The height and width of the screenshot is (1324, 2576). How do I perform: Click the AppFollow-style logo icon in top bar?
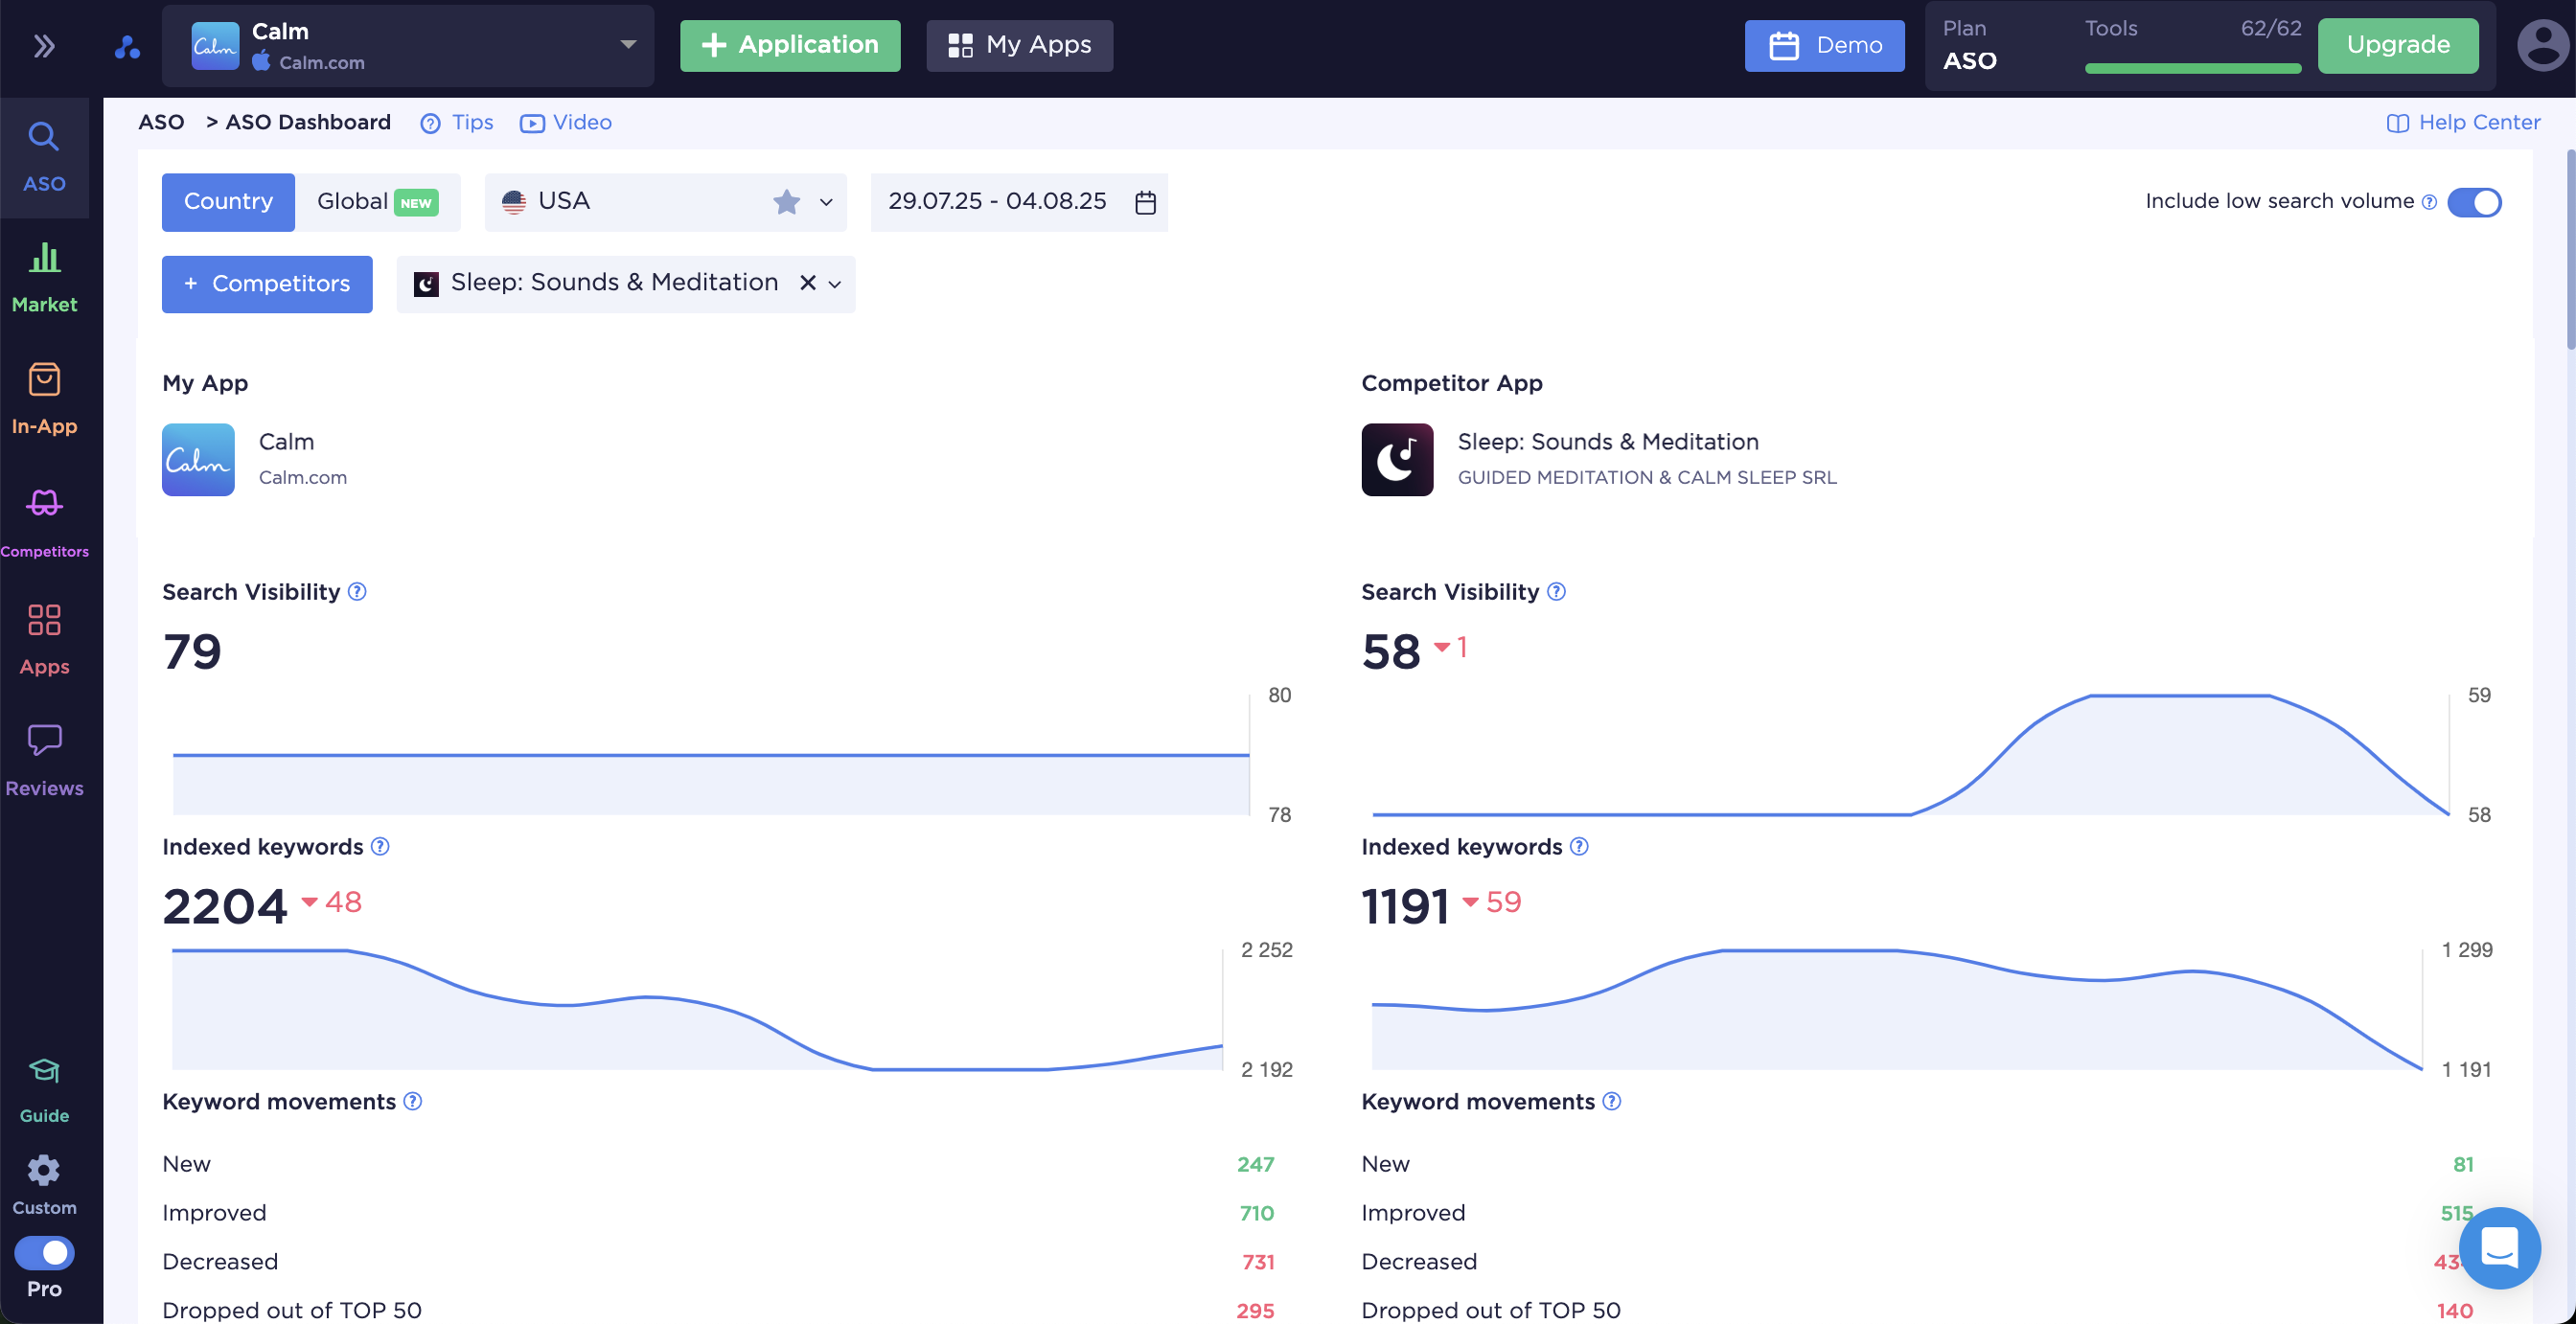click(x=127, y=47)
